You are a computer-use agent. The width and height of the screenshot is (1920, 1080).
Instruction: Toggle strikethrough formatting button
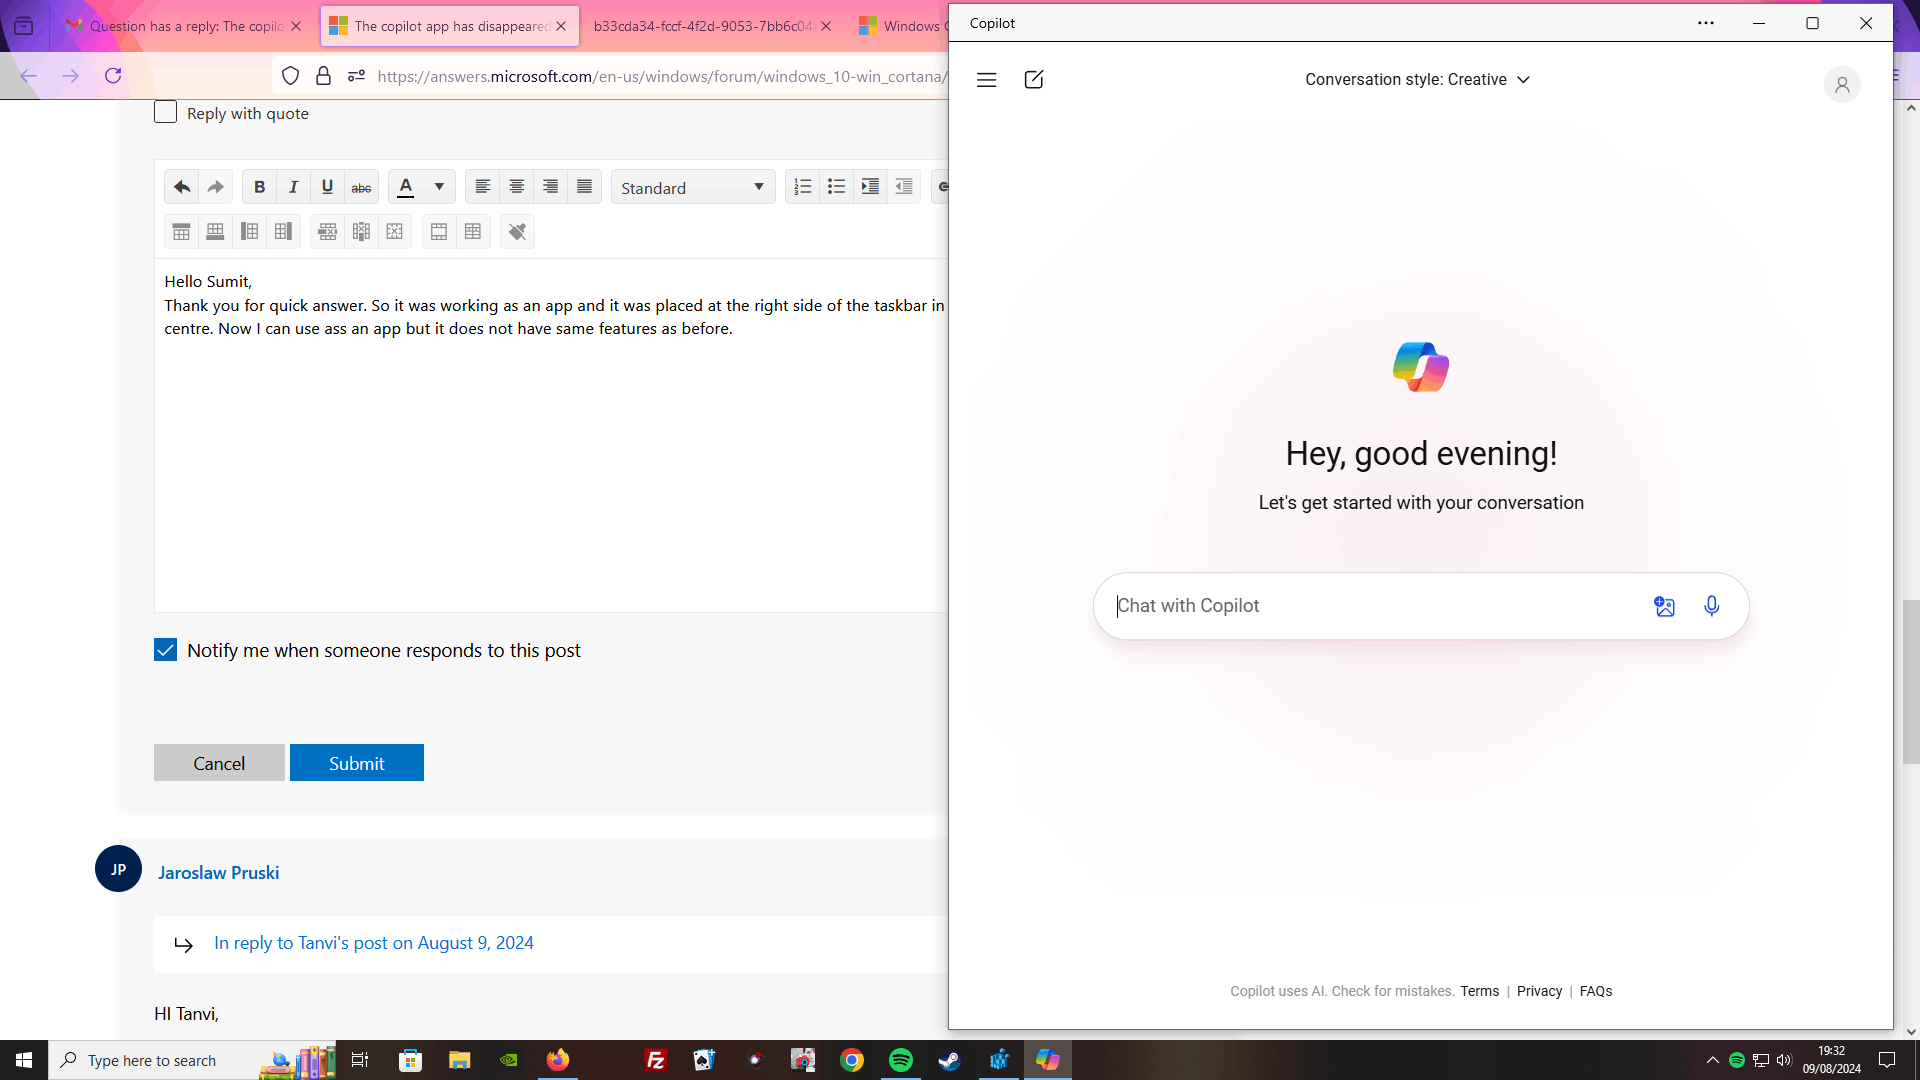[361, 187]
